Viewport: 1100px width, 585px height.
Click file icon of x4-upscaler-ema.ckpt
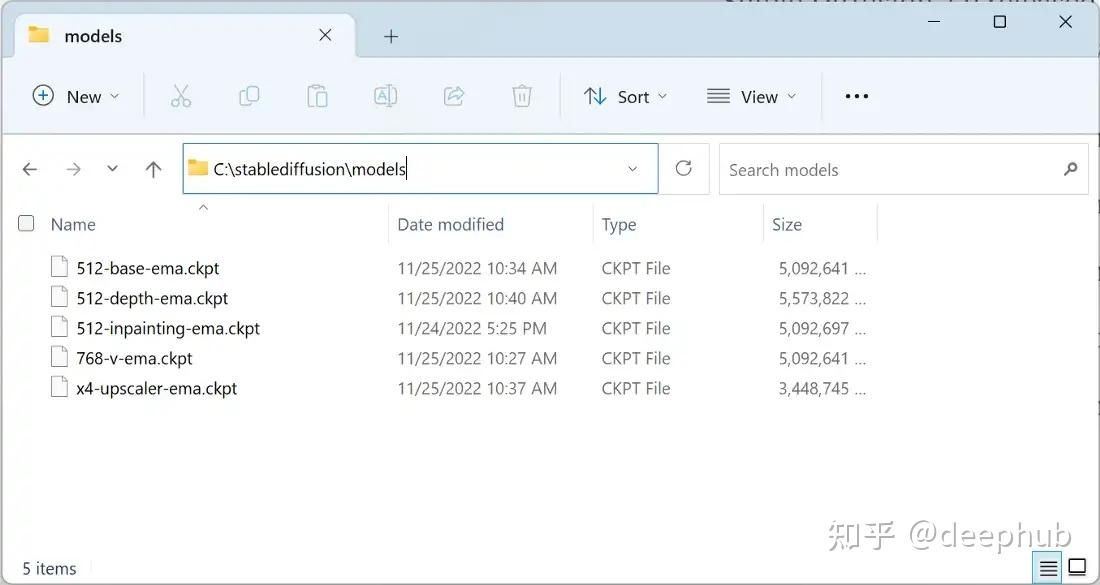pos(60,388)
